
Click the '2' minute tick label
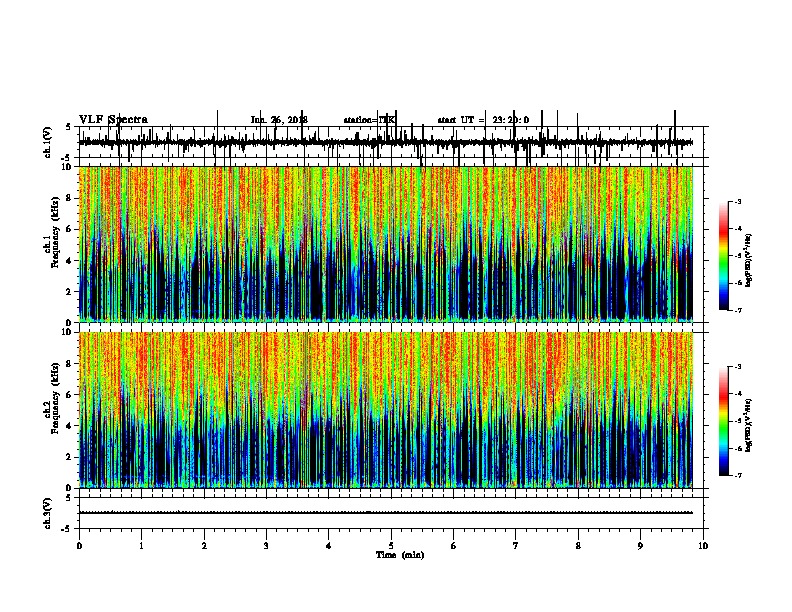pos(204,545)
